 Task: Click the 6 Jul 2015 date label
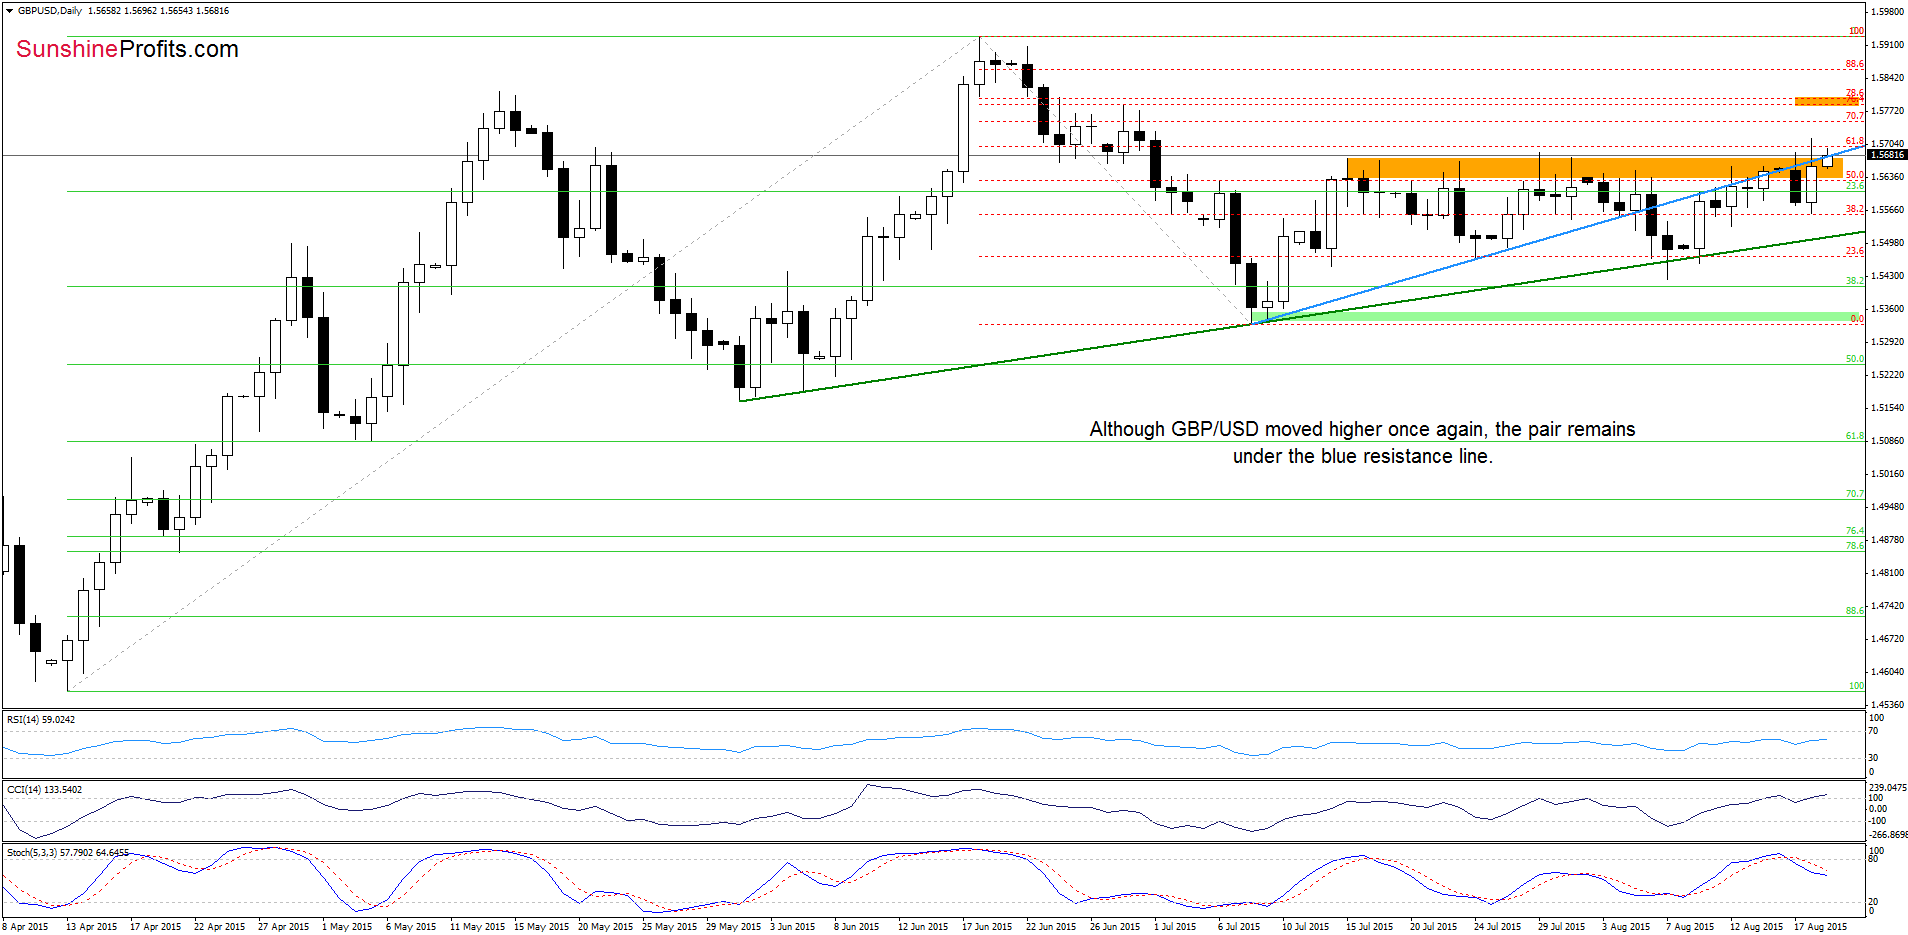coord(1239,927)
